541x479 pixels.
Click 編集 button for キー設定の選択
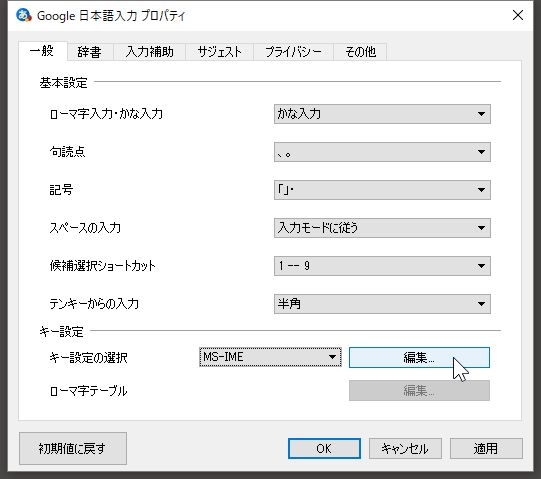(419, 358)
